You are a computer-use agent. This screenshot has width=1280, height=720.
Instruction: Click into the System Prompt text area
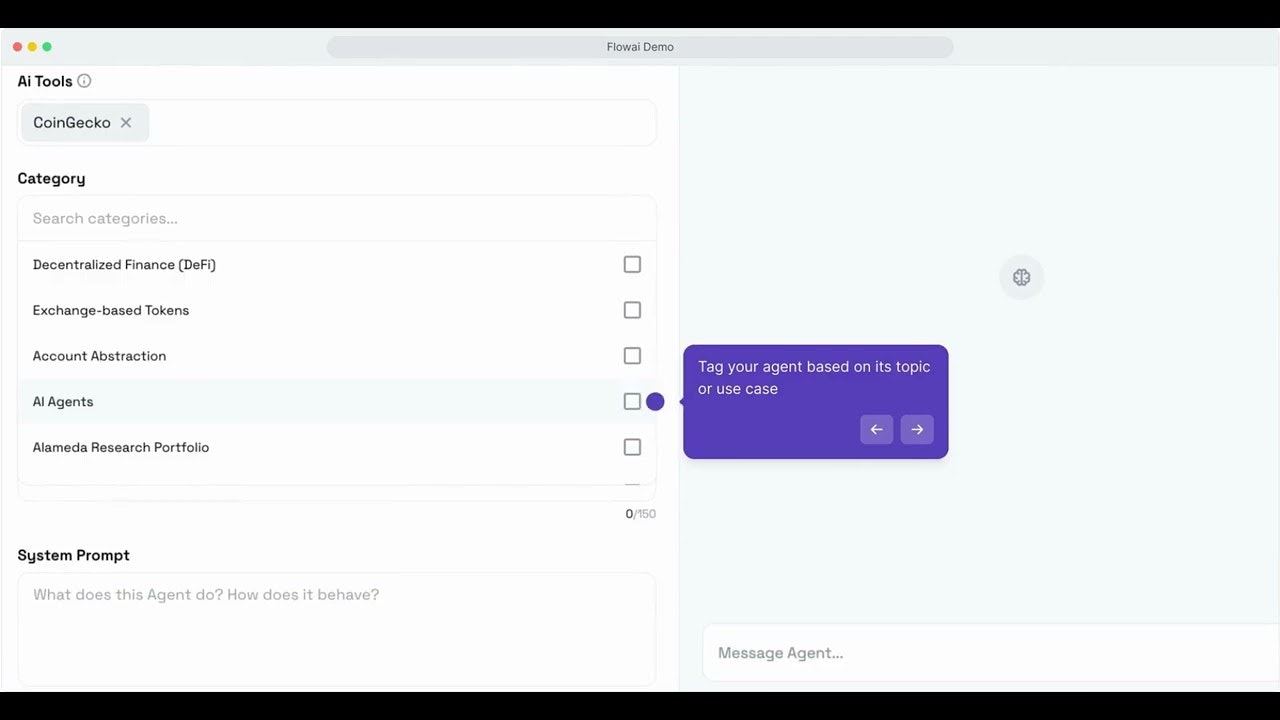coord(336,628)
